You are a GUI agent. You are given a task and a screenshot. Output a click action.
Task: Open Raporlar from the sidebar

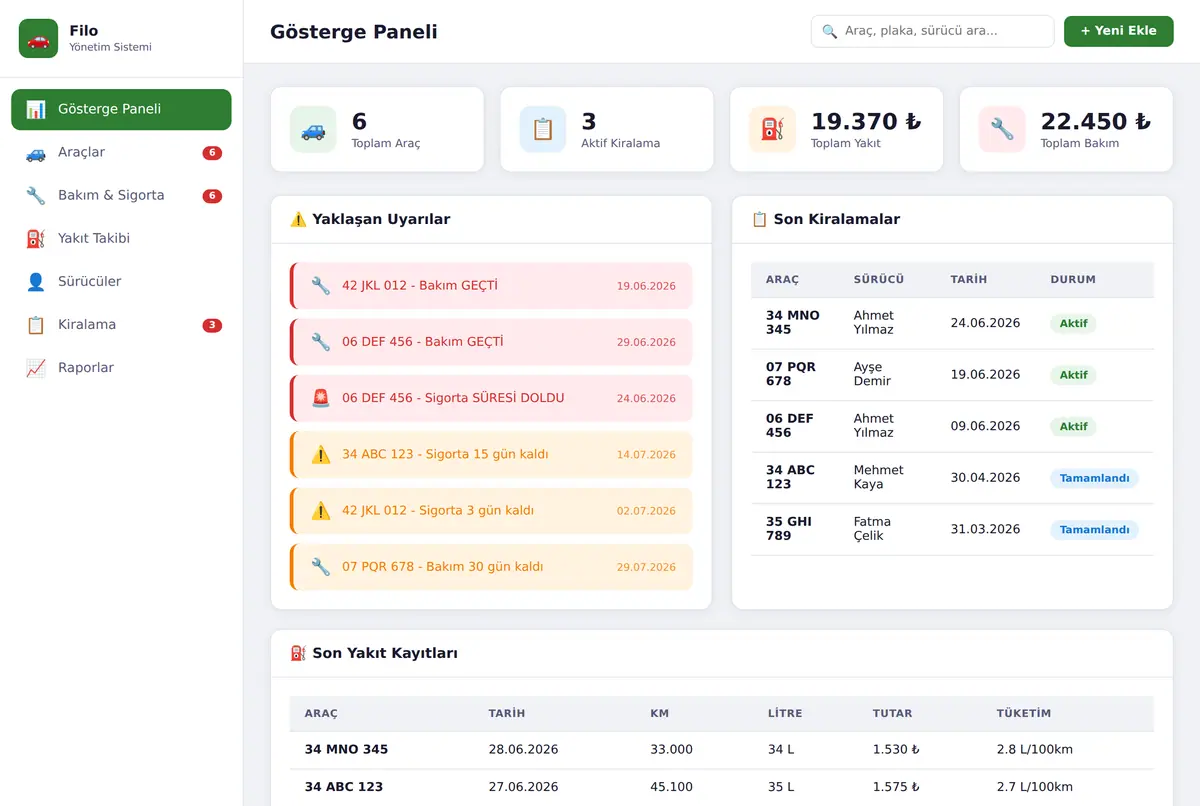tap(121, 367)
